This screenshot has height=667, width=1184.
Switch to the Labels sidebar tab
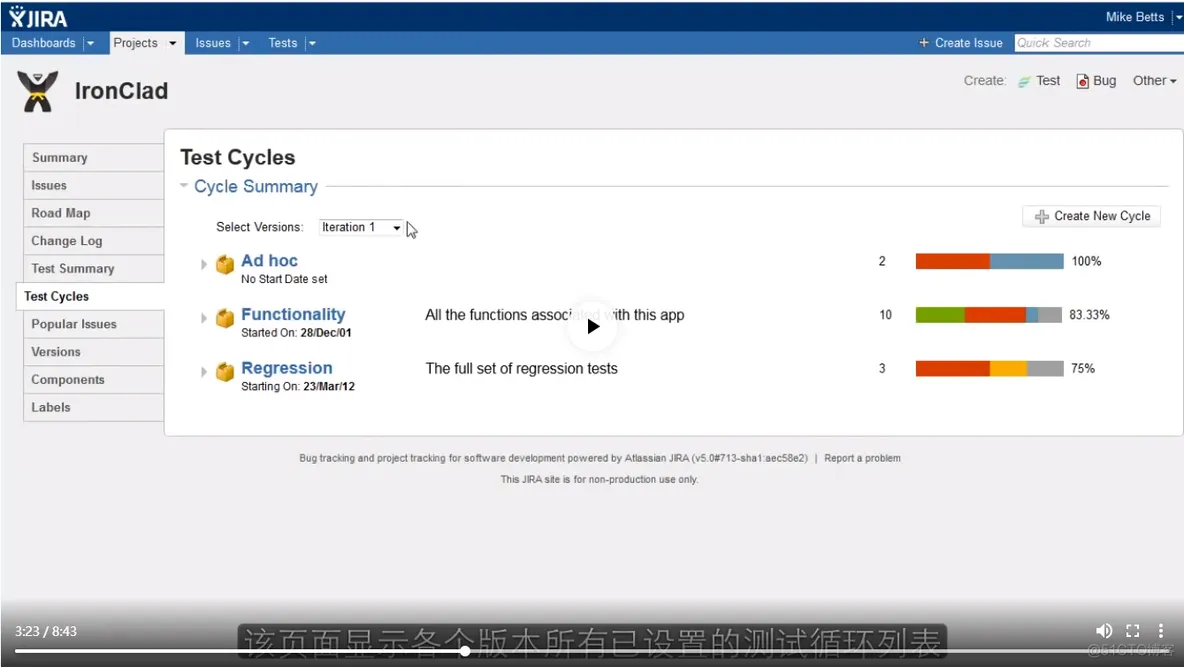(x=94, y=407)
